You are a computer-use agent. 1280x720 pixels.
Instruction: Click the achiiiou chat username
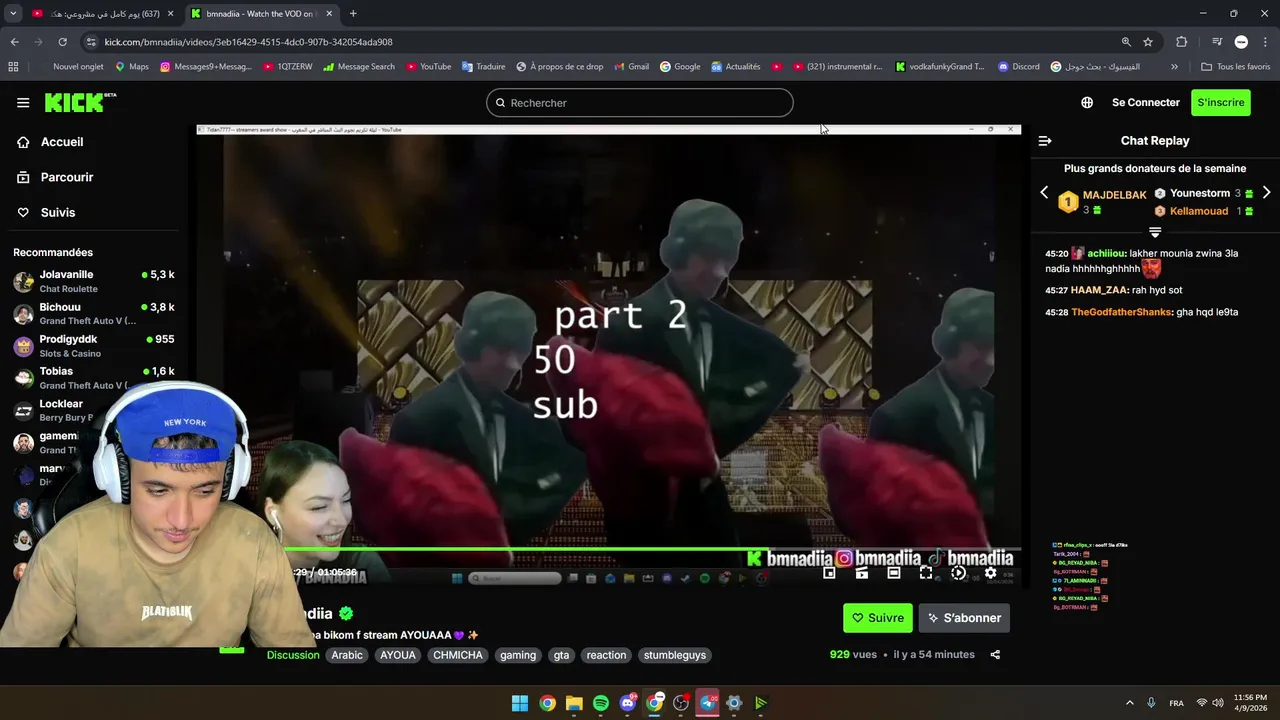[1105, 254]
